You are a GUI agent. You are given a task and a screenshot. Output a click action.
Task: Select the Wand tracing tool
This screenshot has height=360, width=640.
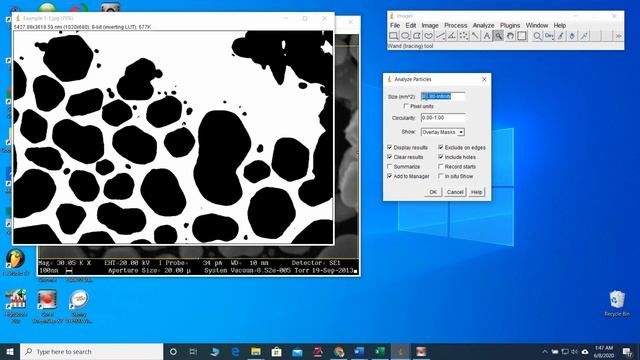(475, 36)
